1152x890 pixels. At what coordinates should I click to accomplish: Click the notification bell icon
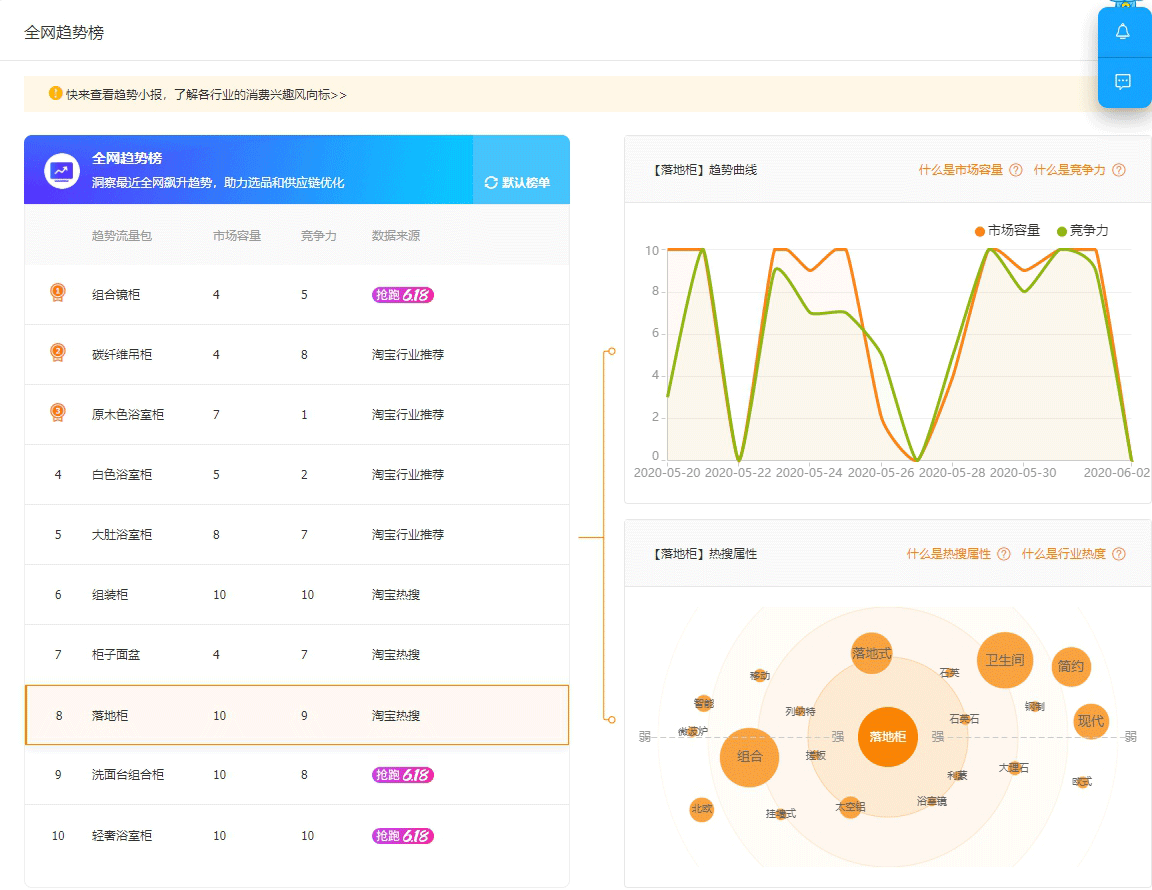click(x=1123, y=32)
